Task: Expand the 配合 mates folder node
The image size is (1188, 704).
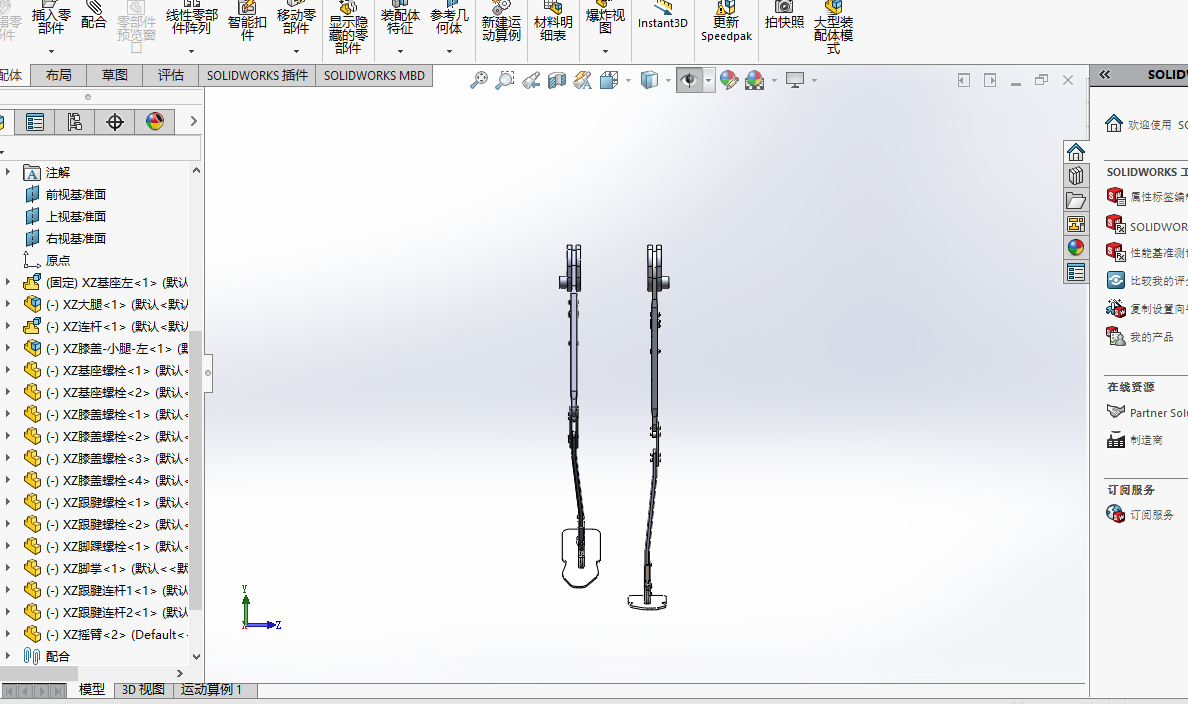Action: pos(8,656)
